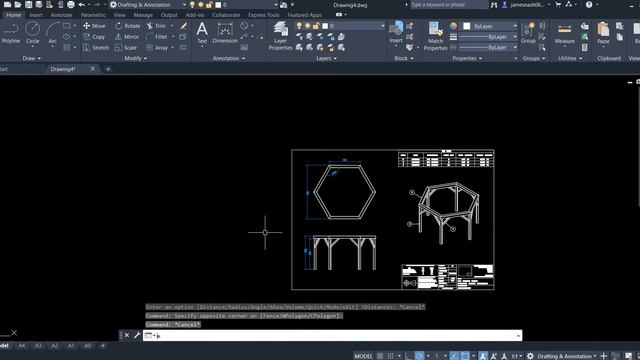Switch to the A3 layout tab
The image size is (640, 360).
[38, 346]
